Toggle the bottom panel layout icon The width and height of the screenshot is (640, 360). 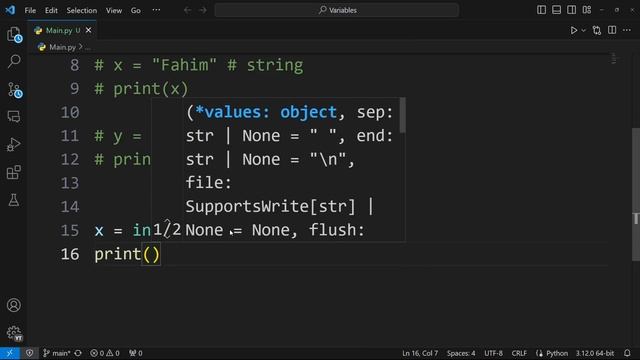(x=556, y=10)
